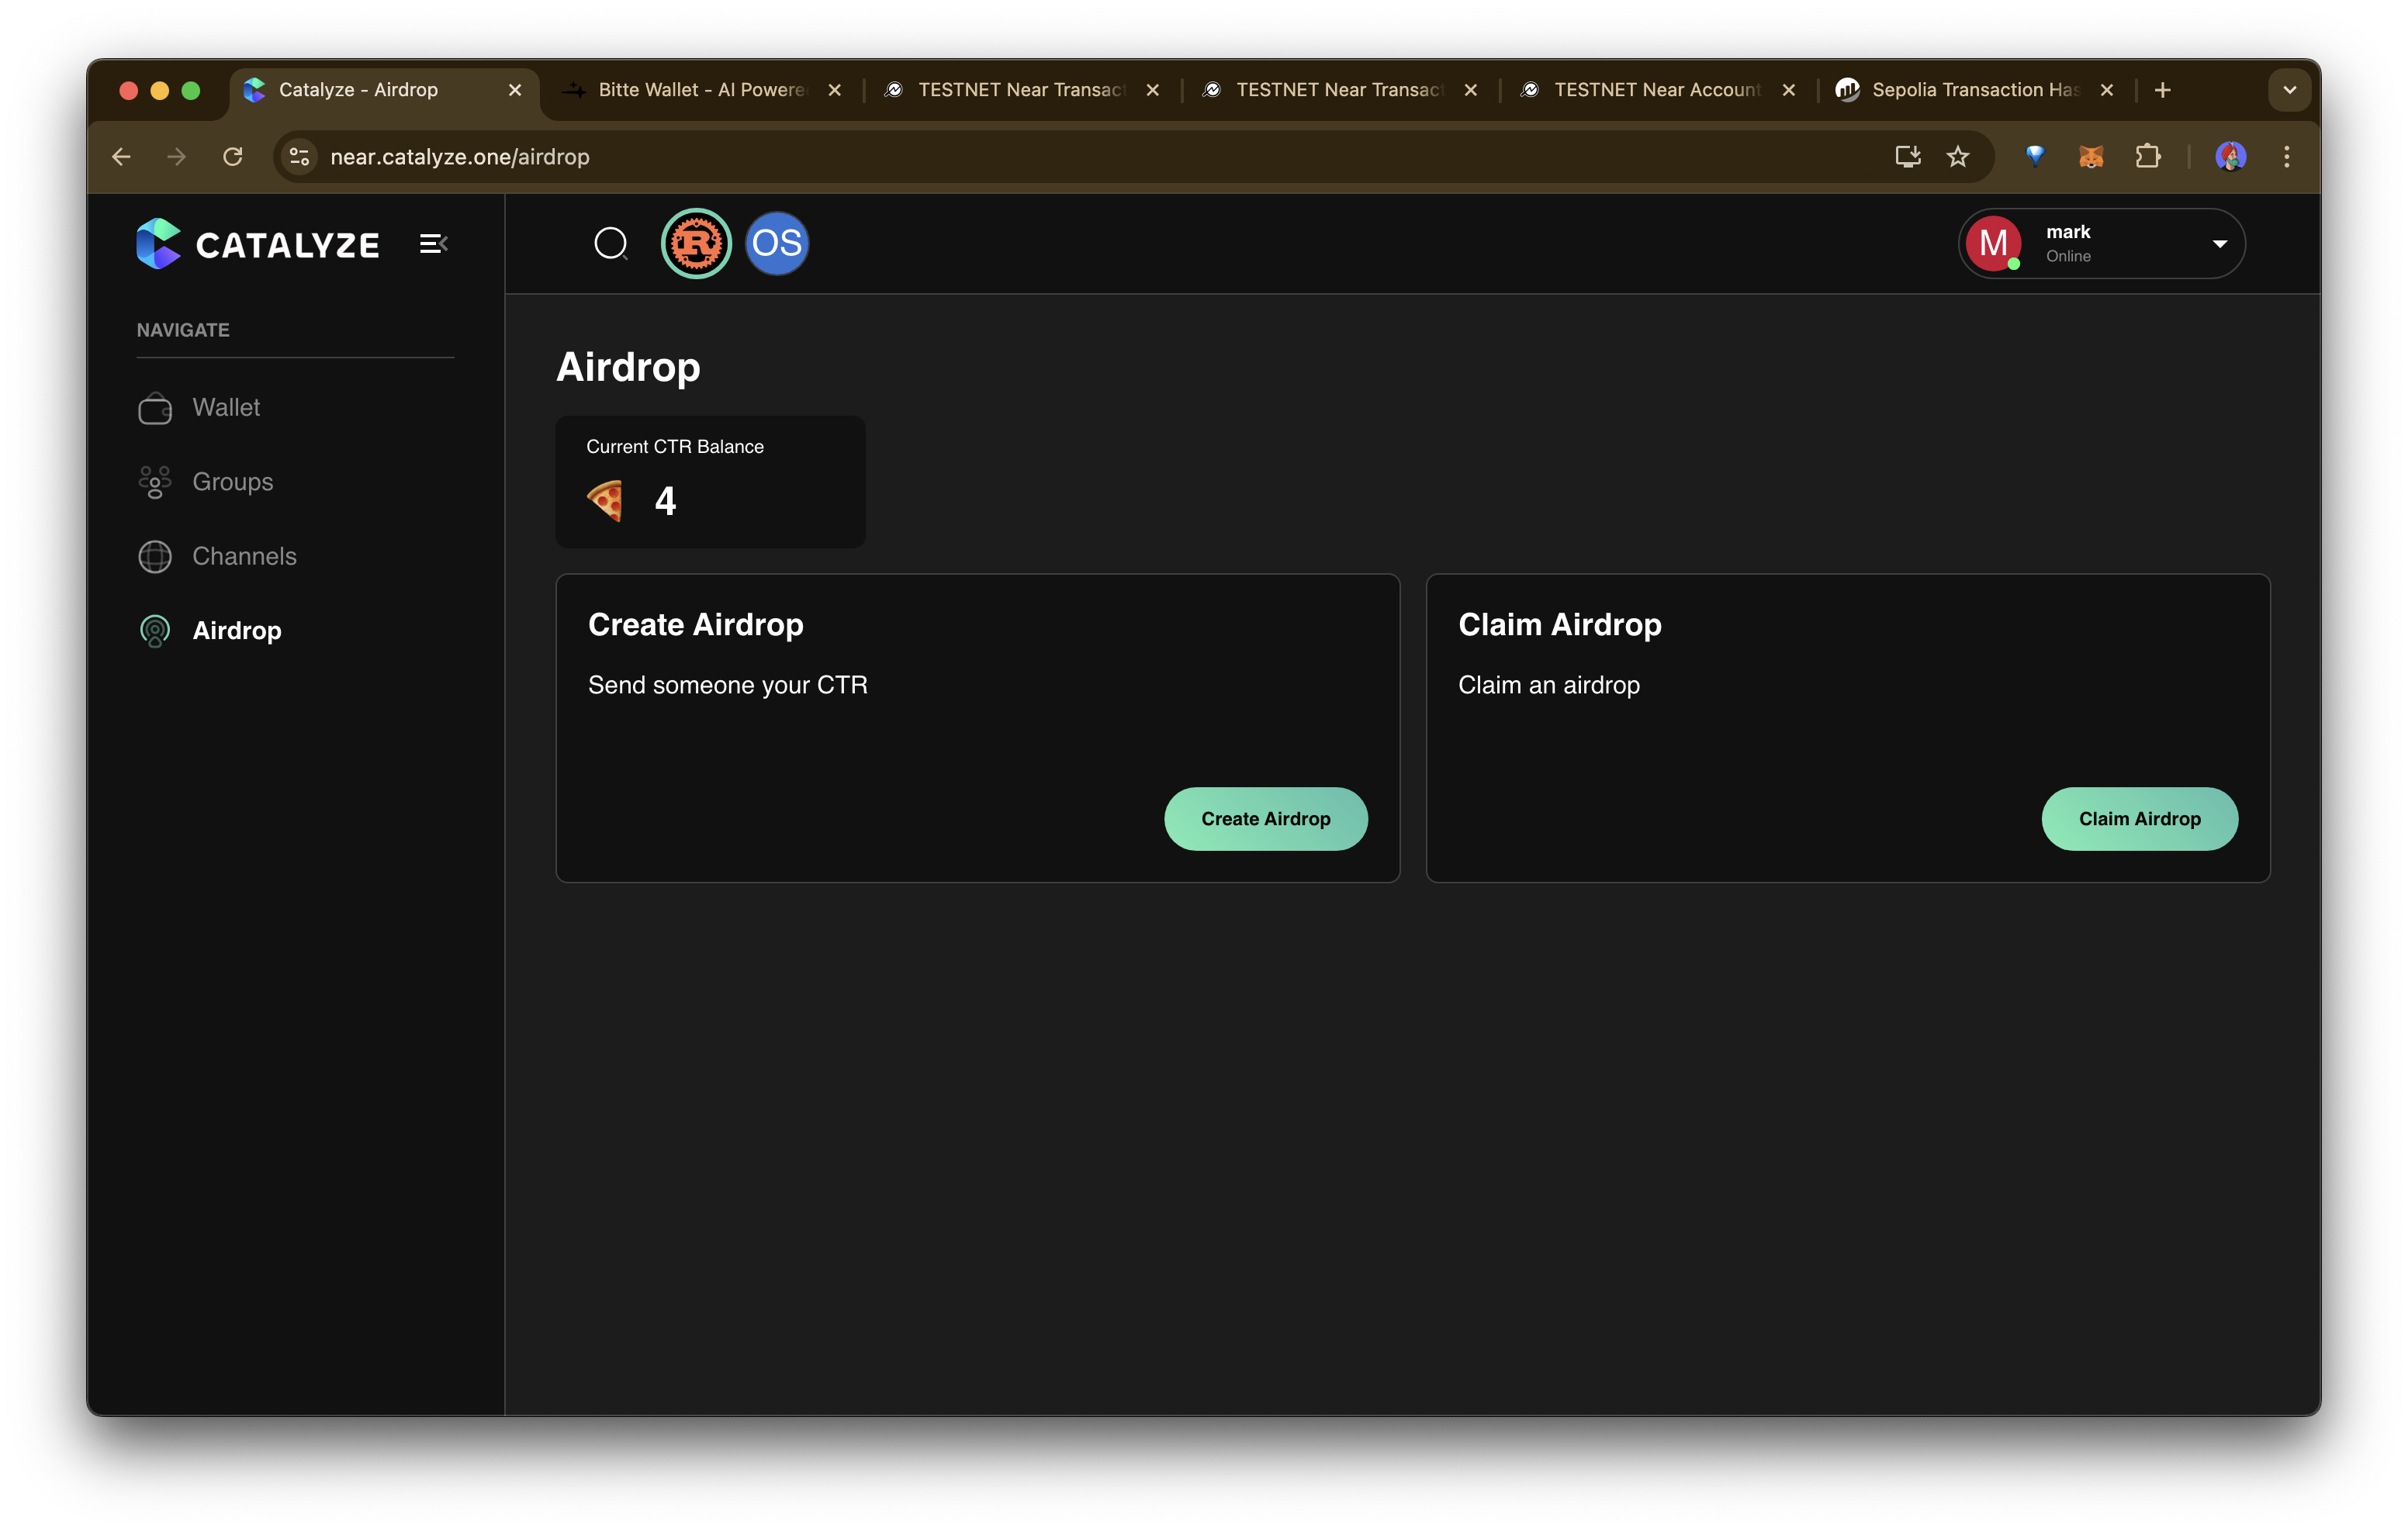The image size is (2408, 1531).
Task: Navigate to Groups in the sidebar
Action: tap(232, 482)
